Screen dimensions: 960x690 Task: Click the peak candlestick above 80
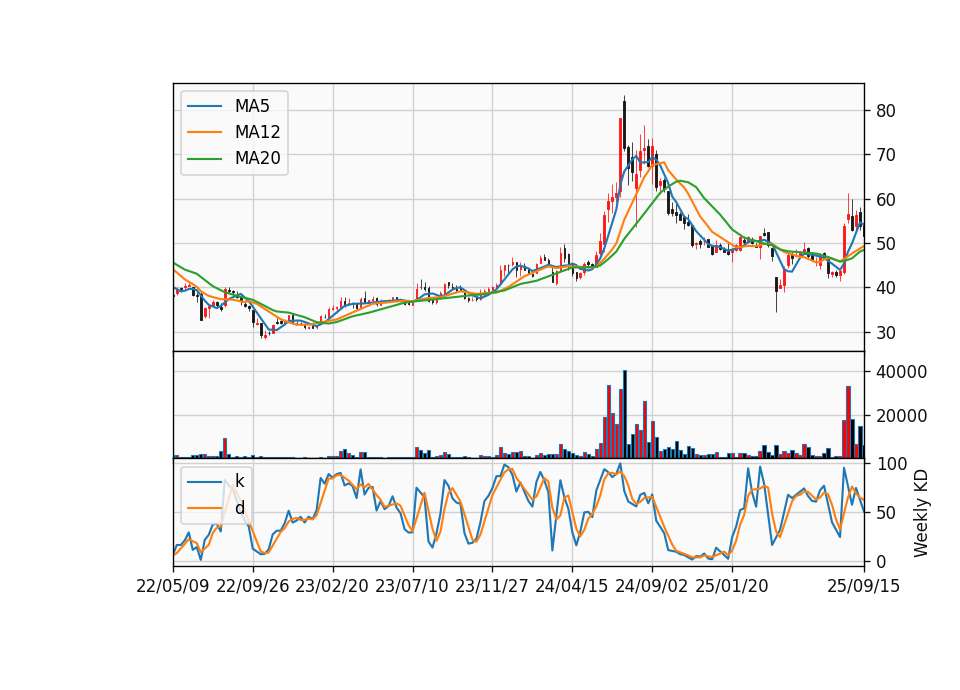[624, 126]
